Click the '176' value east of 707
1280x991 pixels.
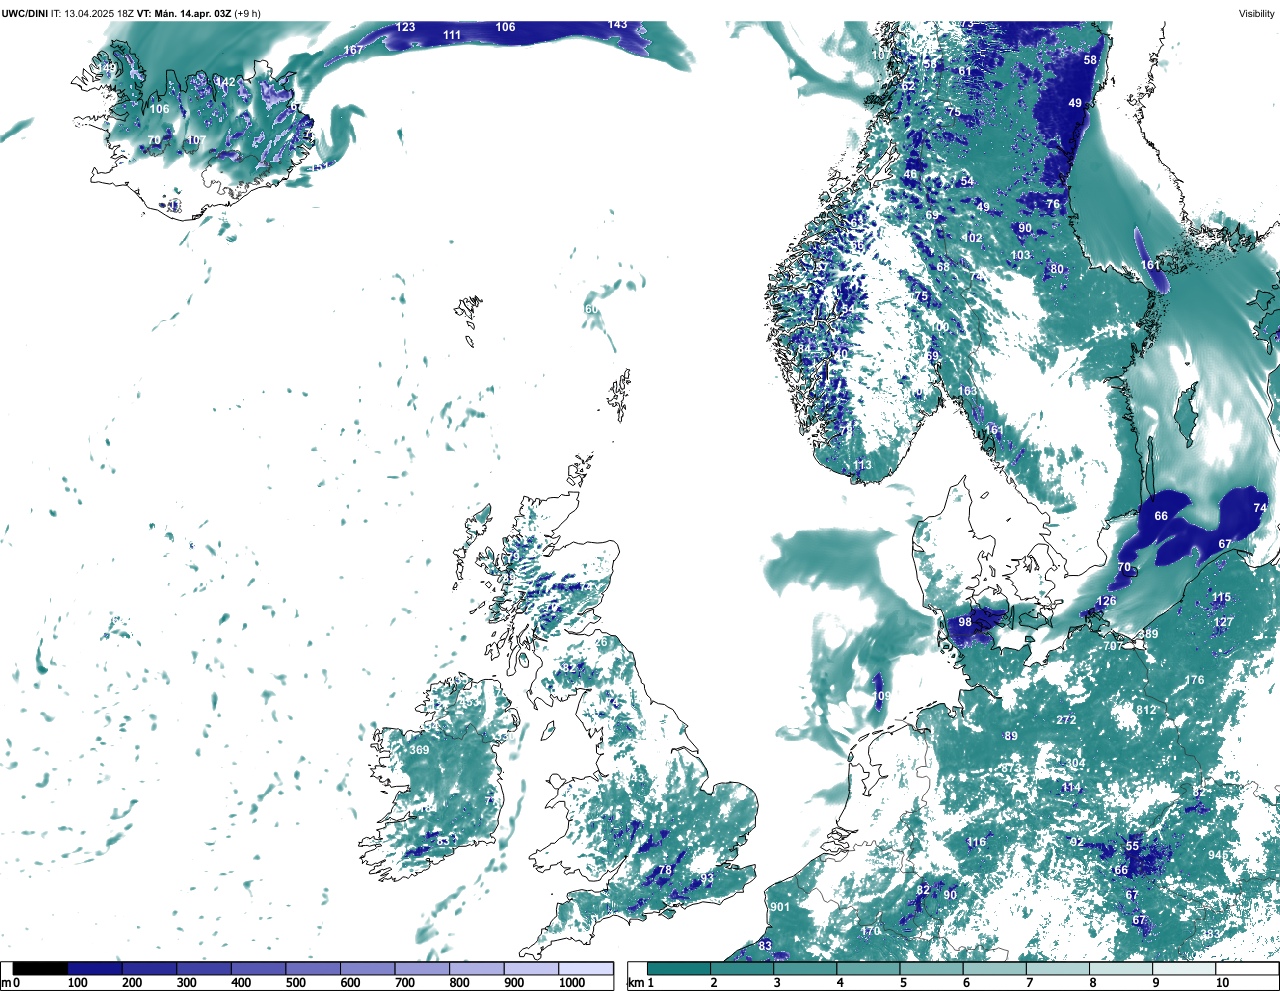pos(1195,680)
